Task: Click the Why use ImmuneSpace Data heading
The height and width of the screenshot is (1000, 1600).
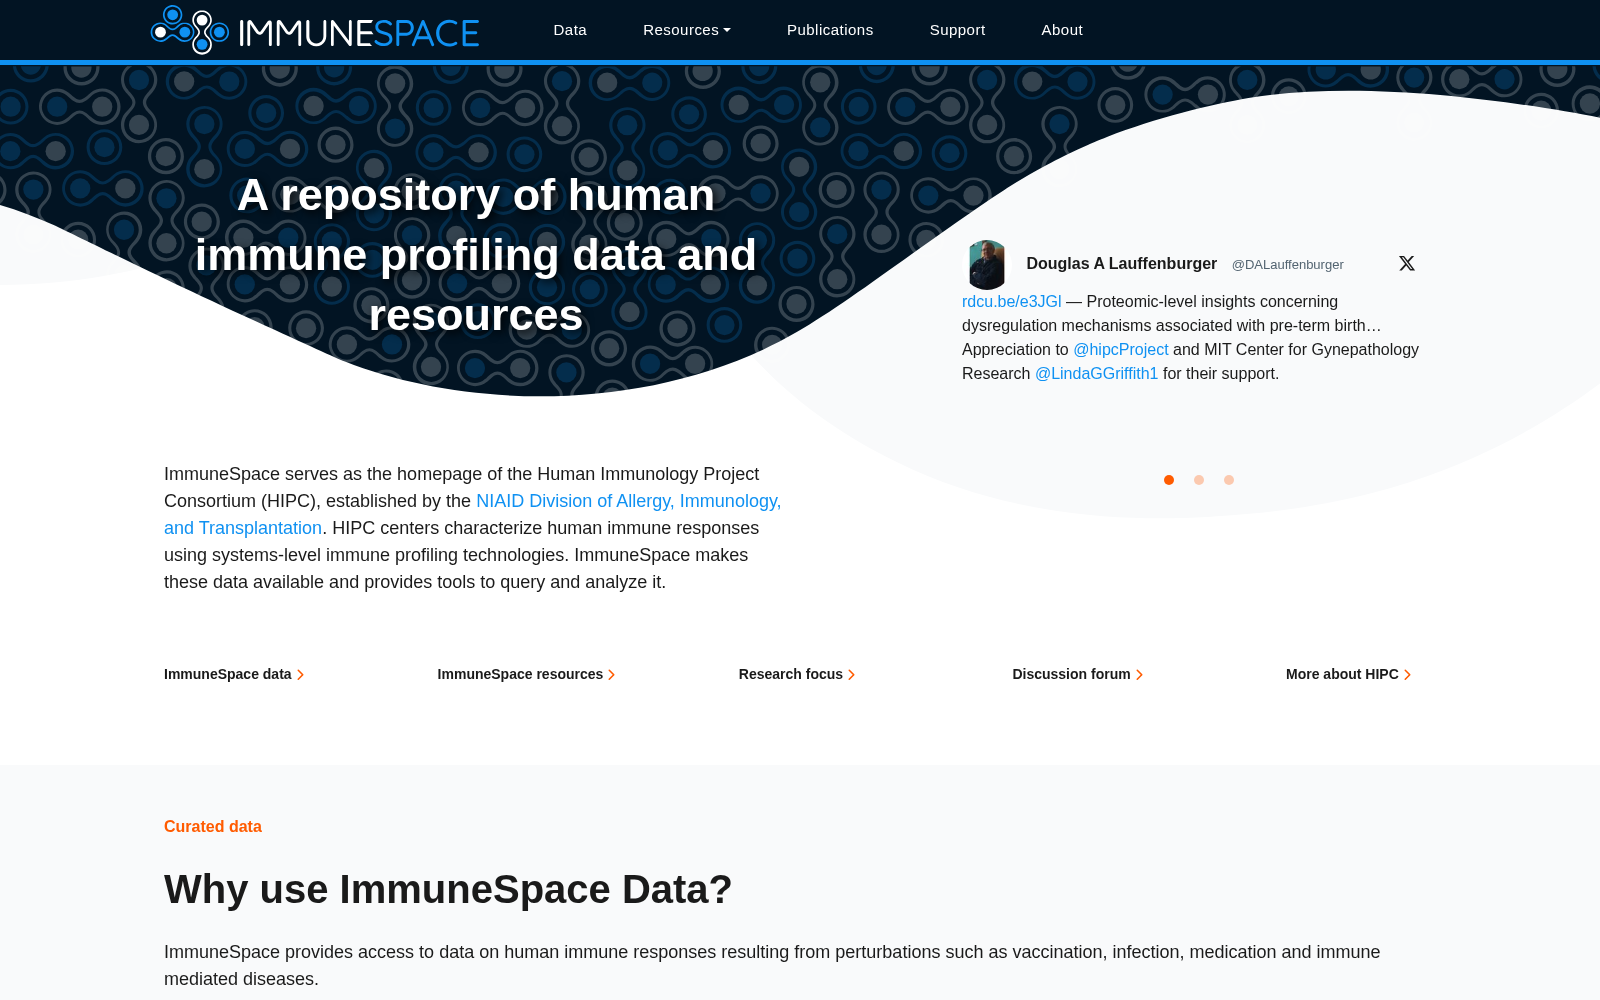Action: tap(448, 889)
